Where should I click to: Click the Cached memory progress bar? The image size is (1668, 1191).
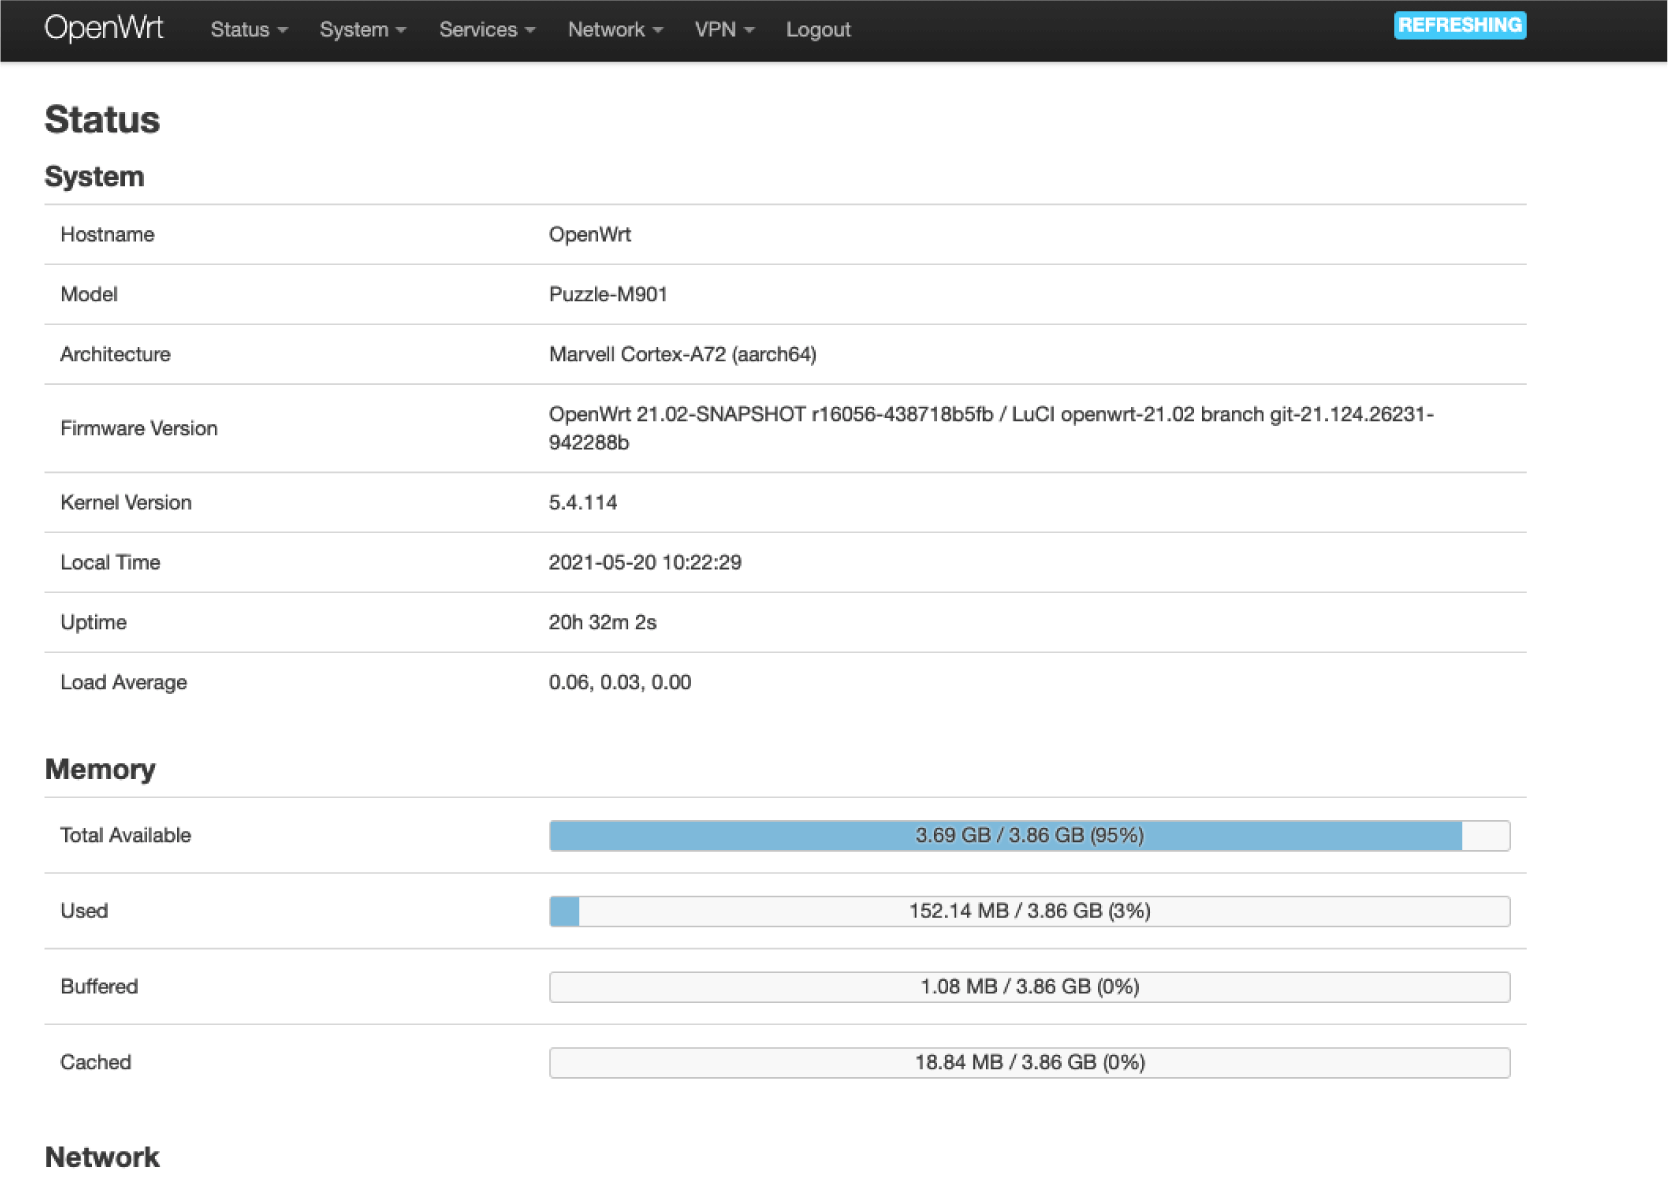coord(1029,1063)
